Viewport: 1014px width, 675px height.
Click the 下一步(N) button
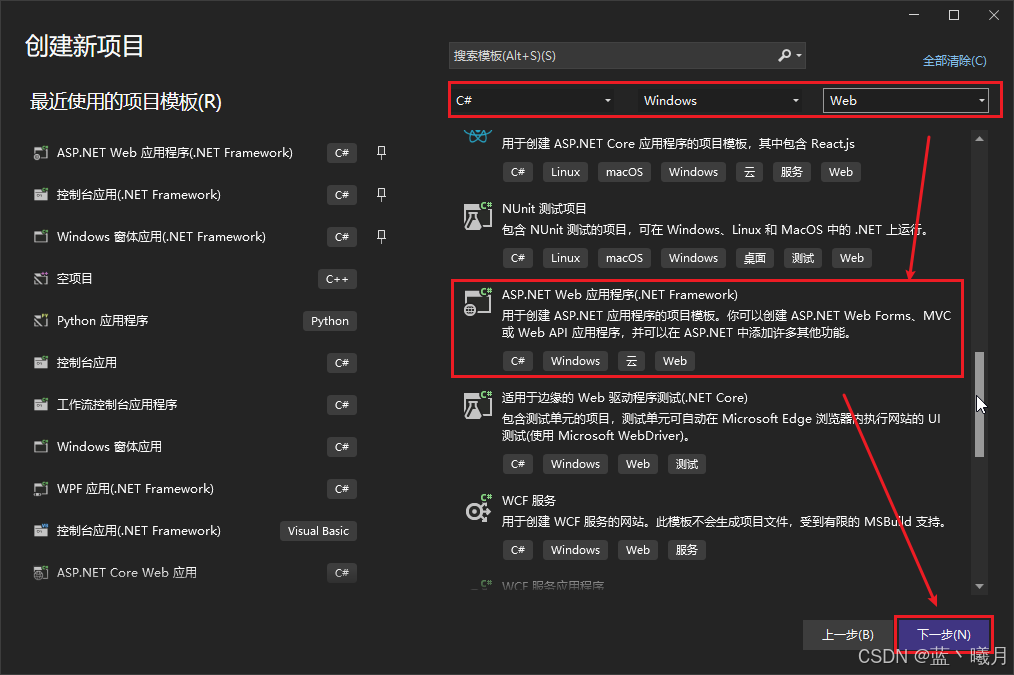click(x=944, y=634)
